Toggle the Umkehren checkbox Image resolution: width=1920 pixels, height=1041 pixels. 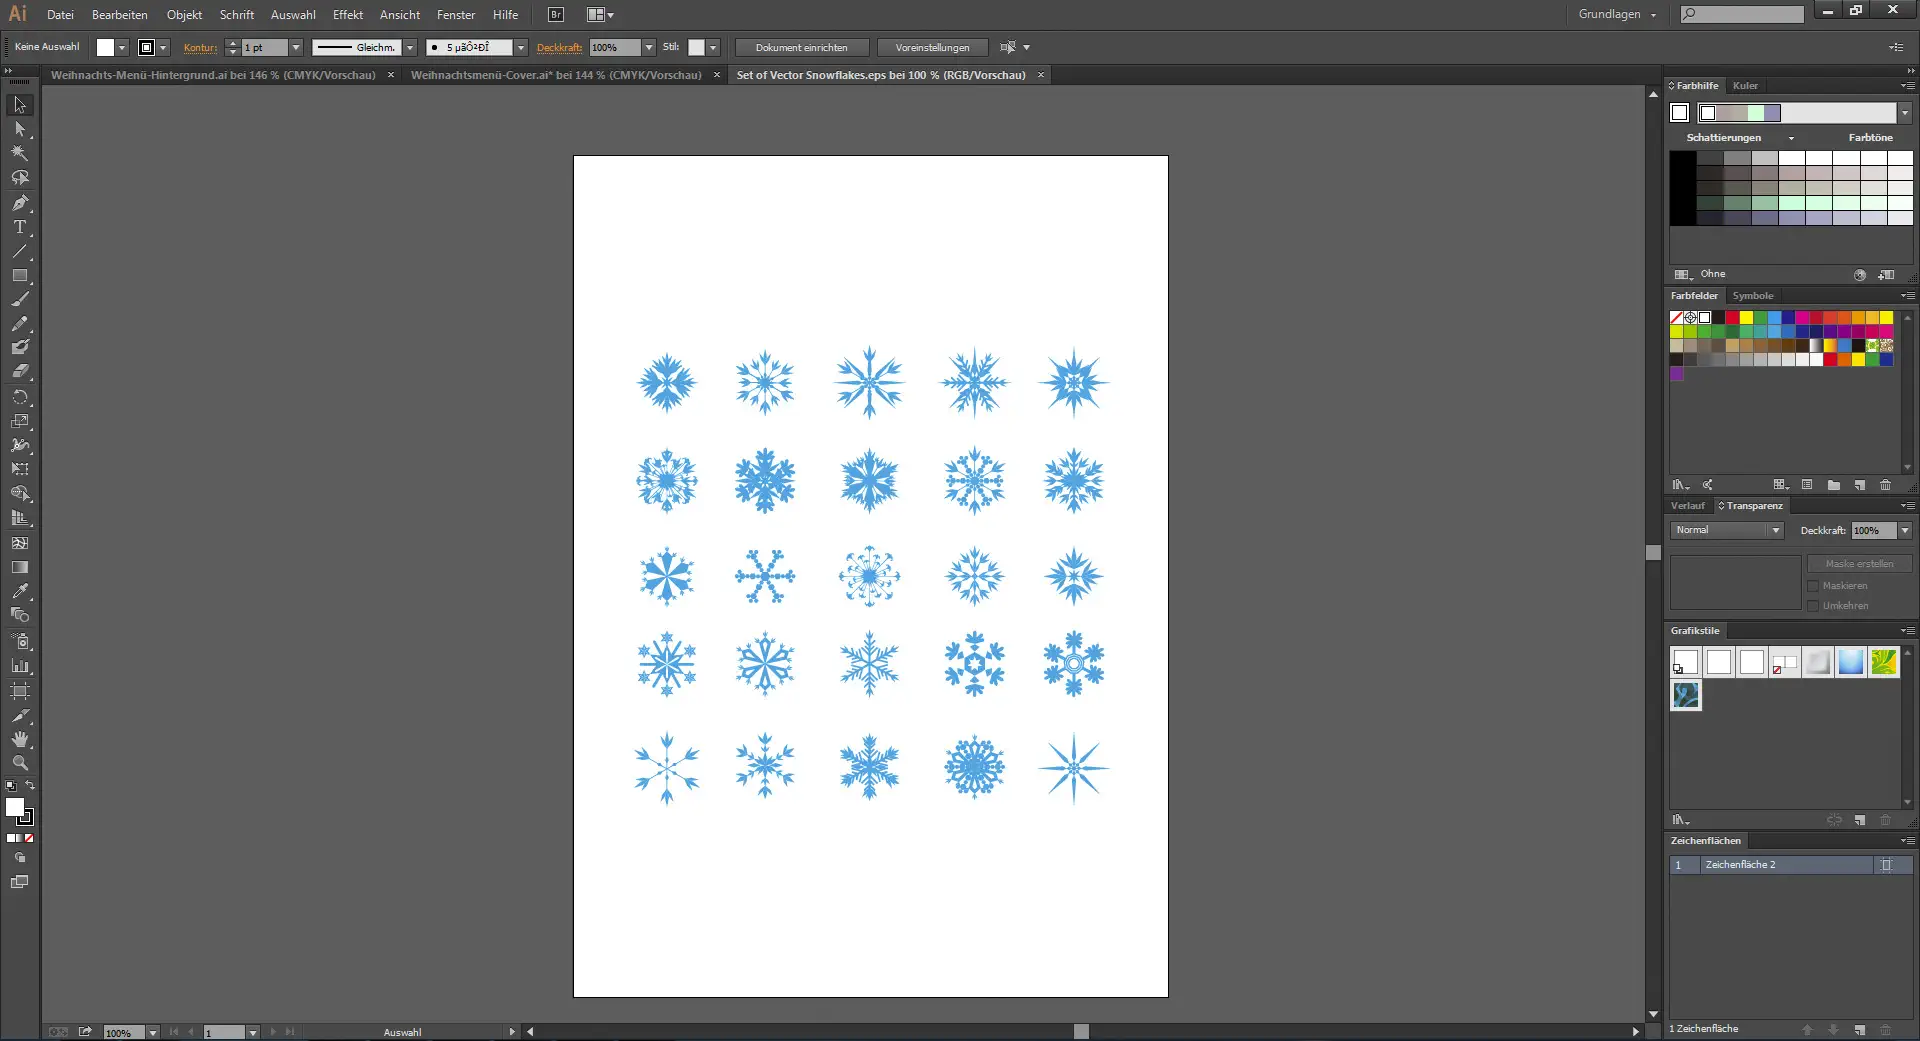point(1813,606)
